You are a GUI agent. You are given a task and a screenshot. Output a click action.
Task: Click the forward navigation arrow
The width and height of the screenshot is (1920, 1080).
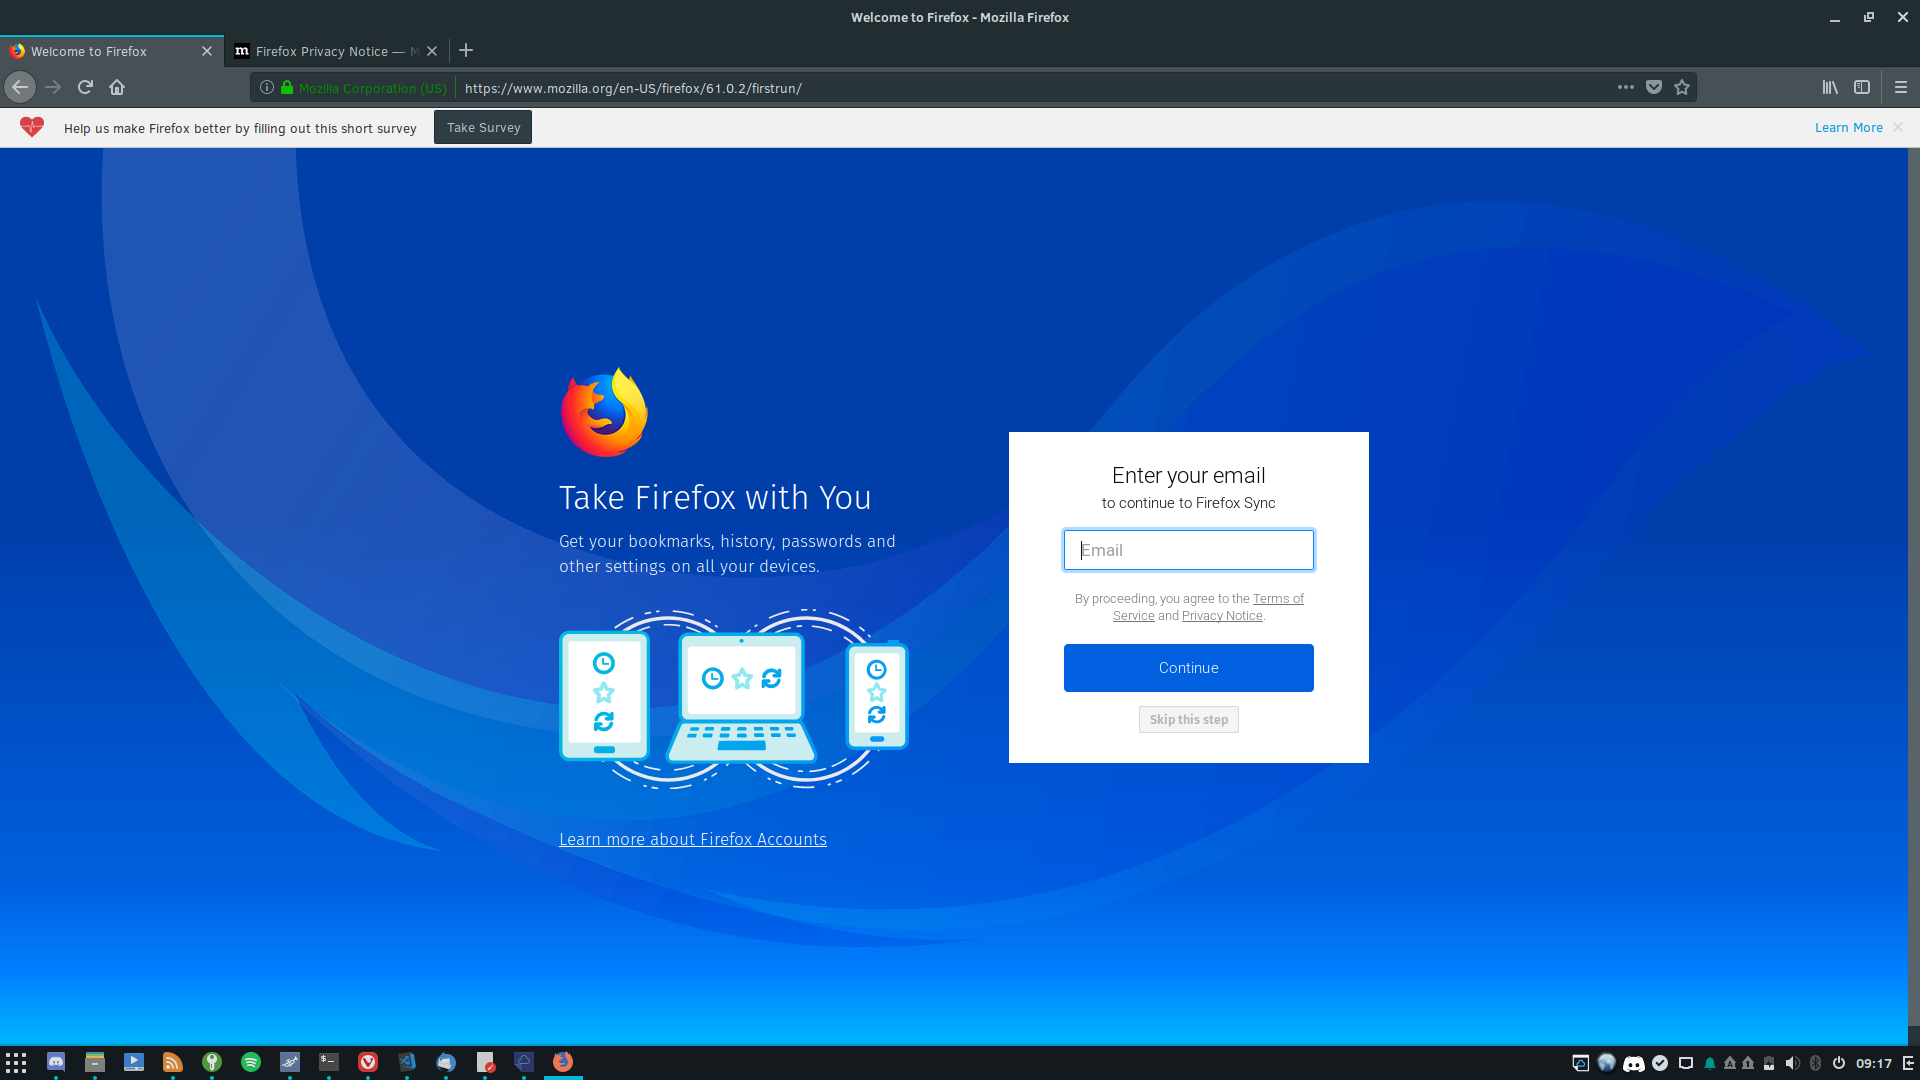[53, 87]
